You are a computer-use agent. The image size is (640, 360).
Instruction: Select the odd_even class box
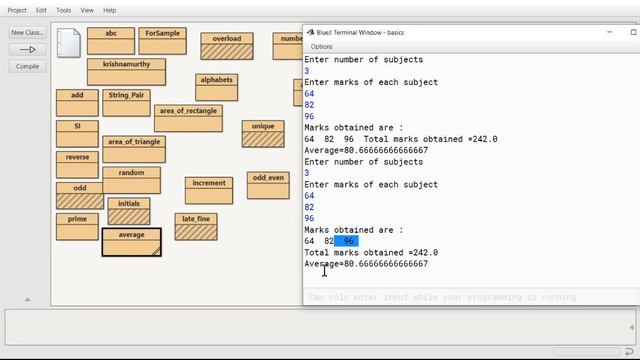[268, 186]
